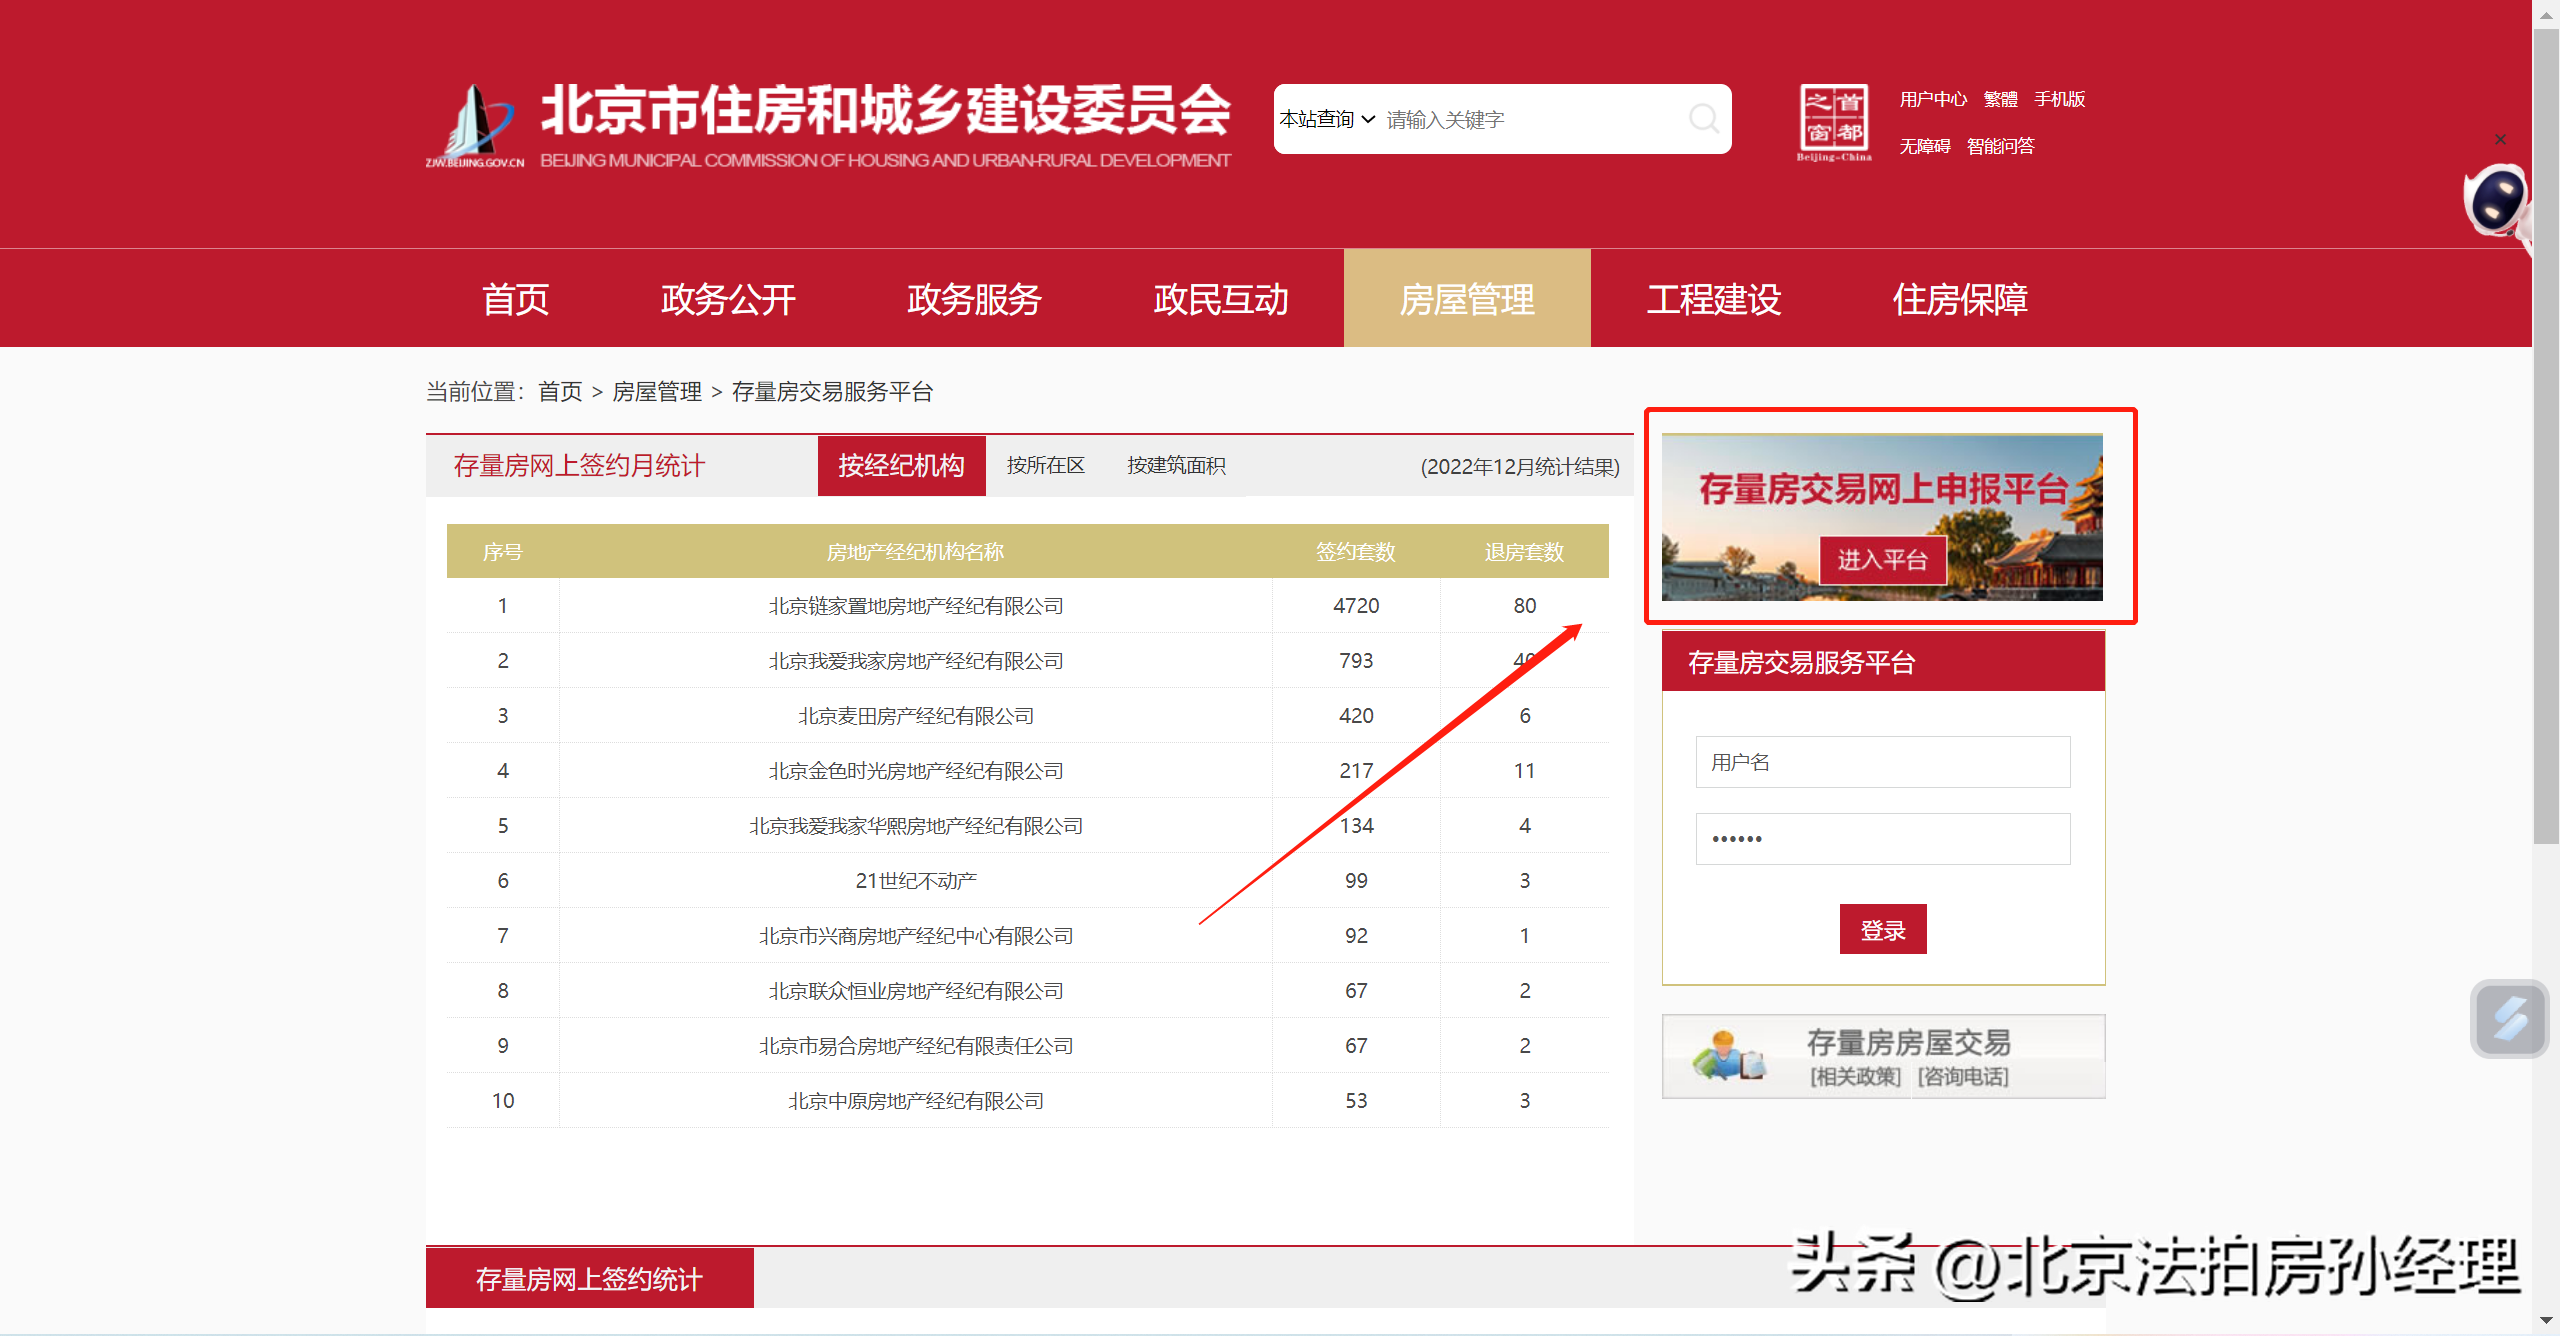Image resolution: width=2560 pixels, height=1336 pixels.
Task: Go to 首页 in main navigation
Action: (x=516, y=299)
